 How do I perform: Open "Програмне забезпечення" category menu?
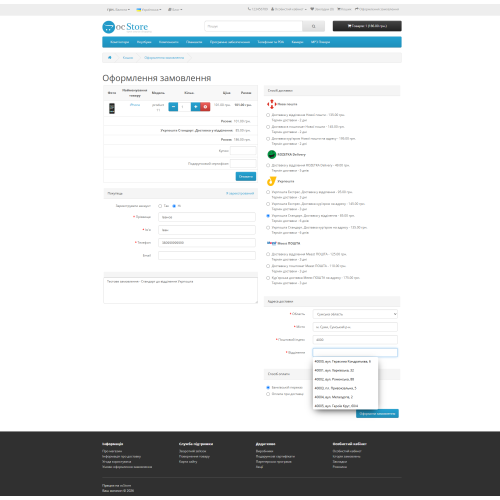pos(230,42)
